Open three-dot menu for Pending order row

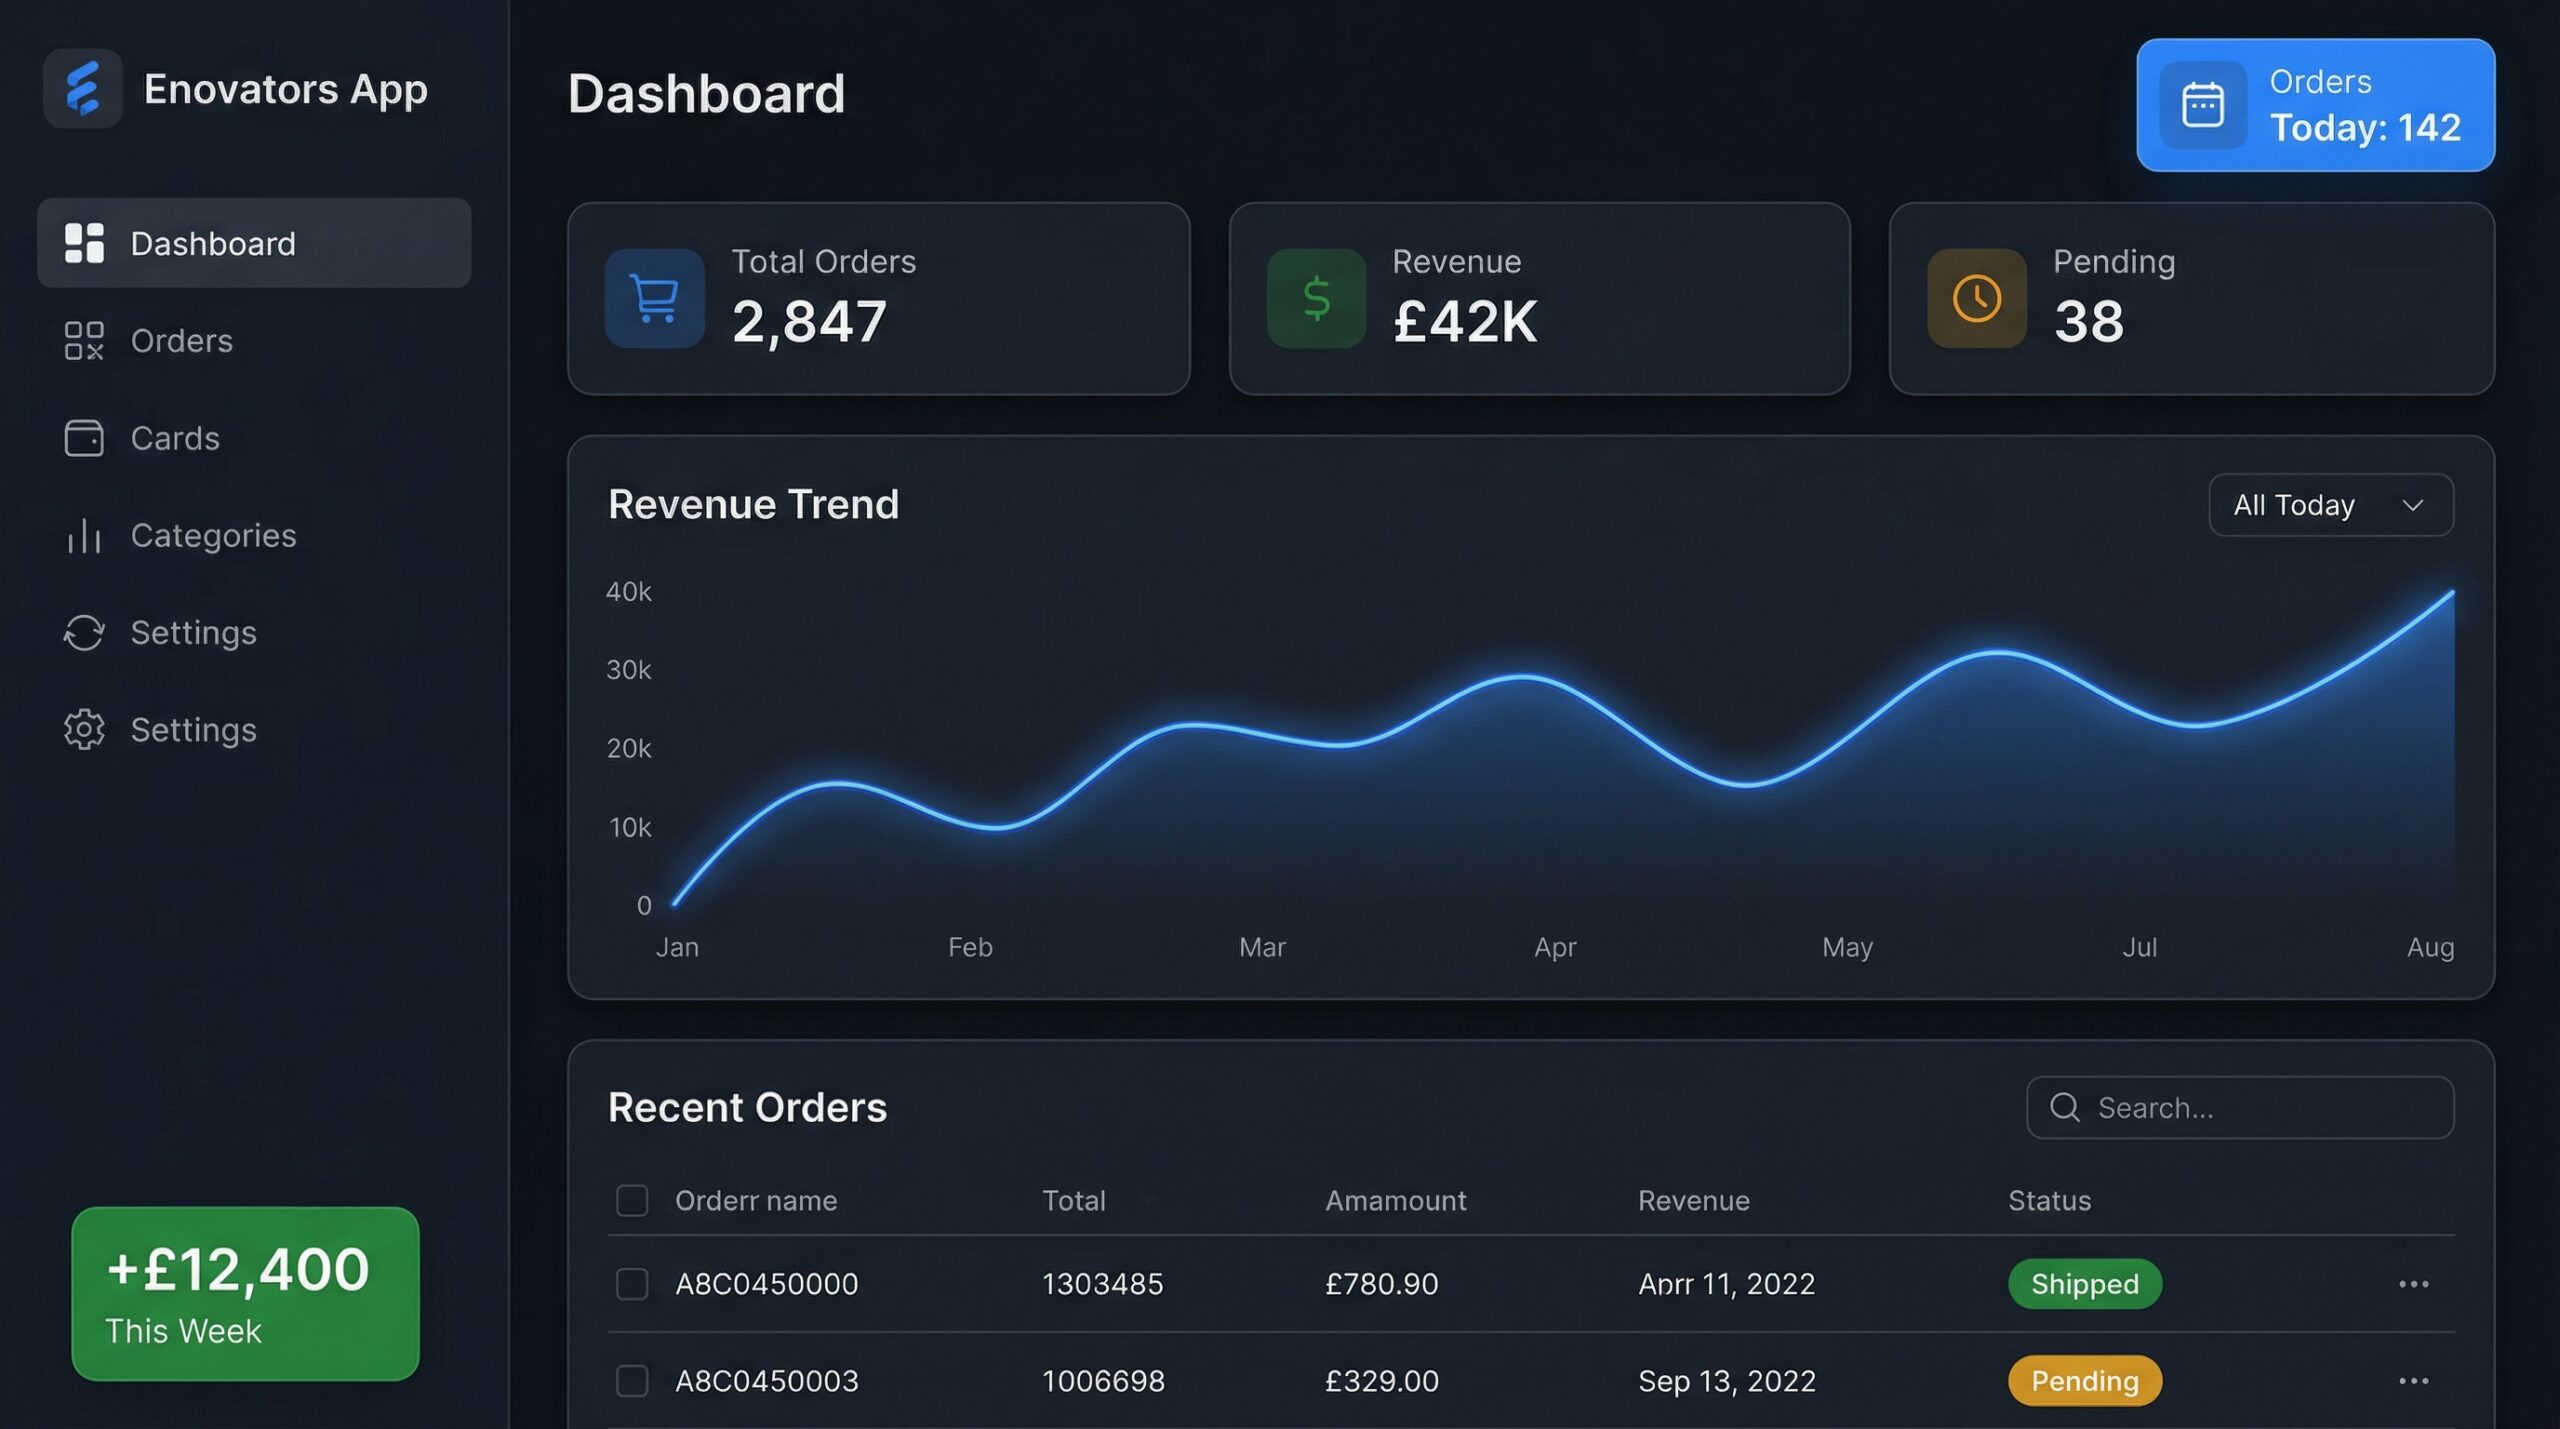click(x=2413, y=1381)
